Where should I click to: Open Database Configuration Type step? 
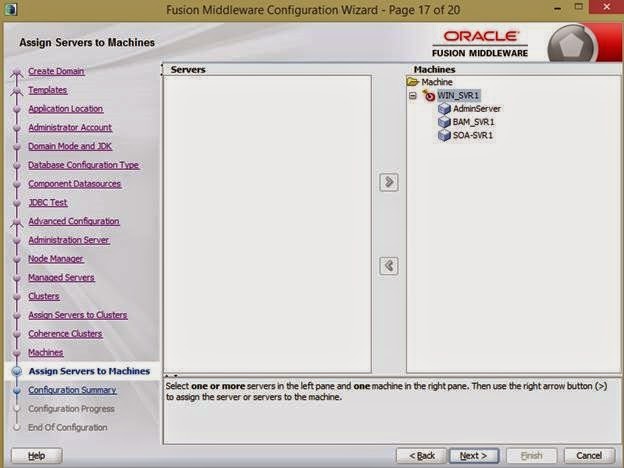[x=84, y=165]
